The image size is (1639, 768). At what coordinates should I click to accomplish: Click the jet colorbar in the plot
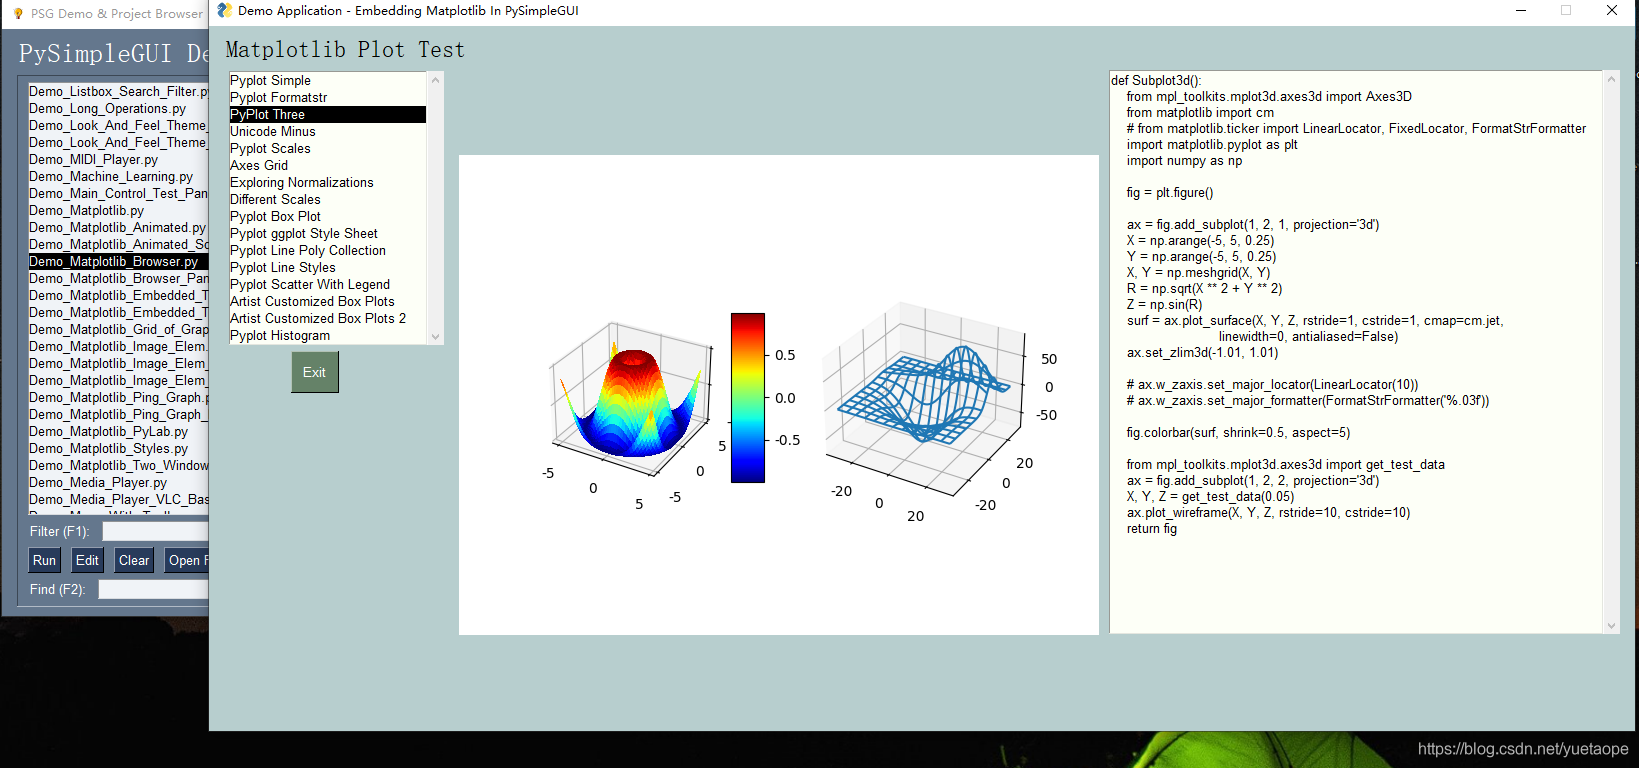pos(747,398)
